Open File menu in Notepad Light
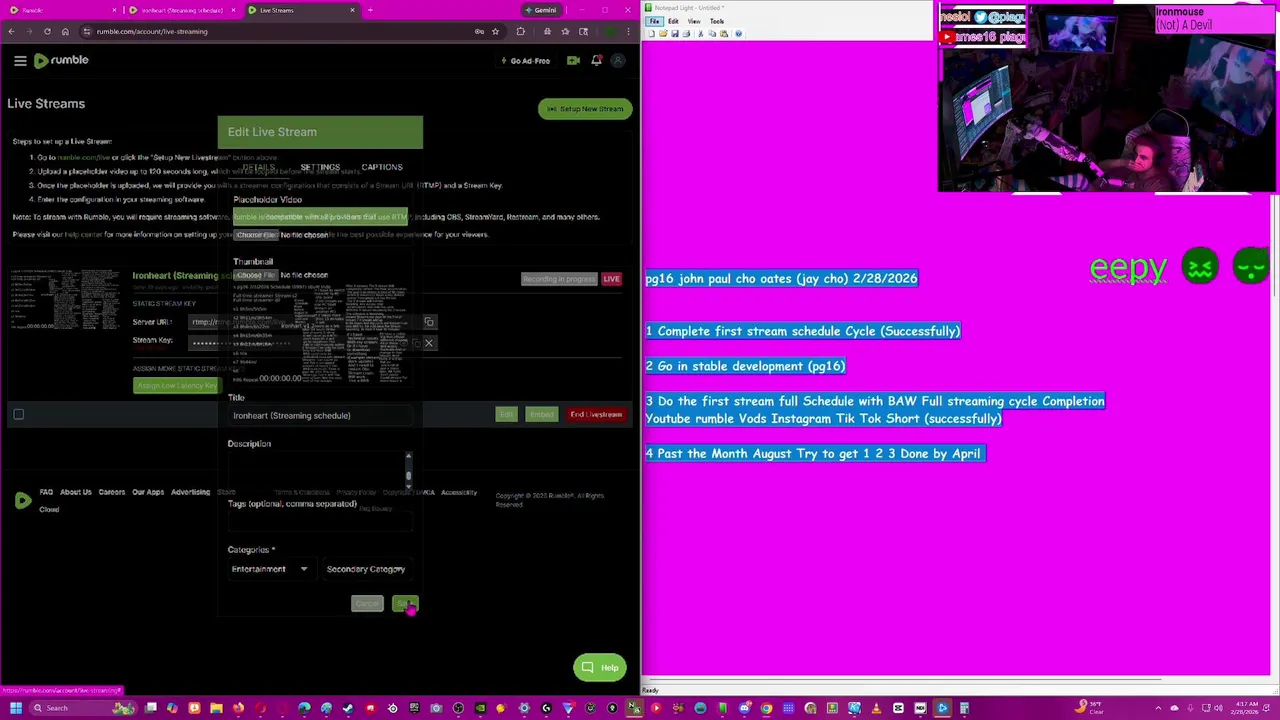 coord(654,21)
